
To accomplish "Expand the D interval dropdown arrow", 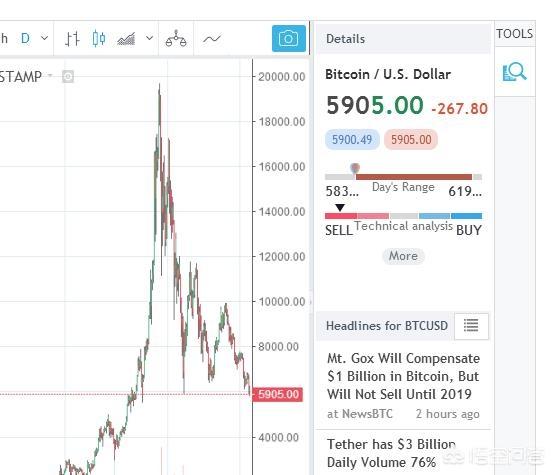I will (x=44, y=38).
